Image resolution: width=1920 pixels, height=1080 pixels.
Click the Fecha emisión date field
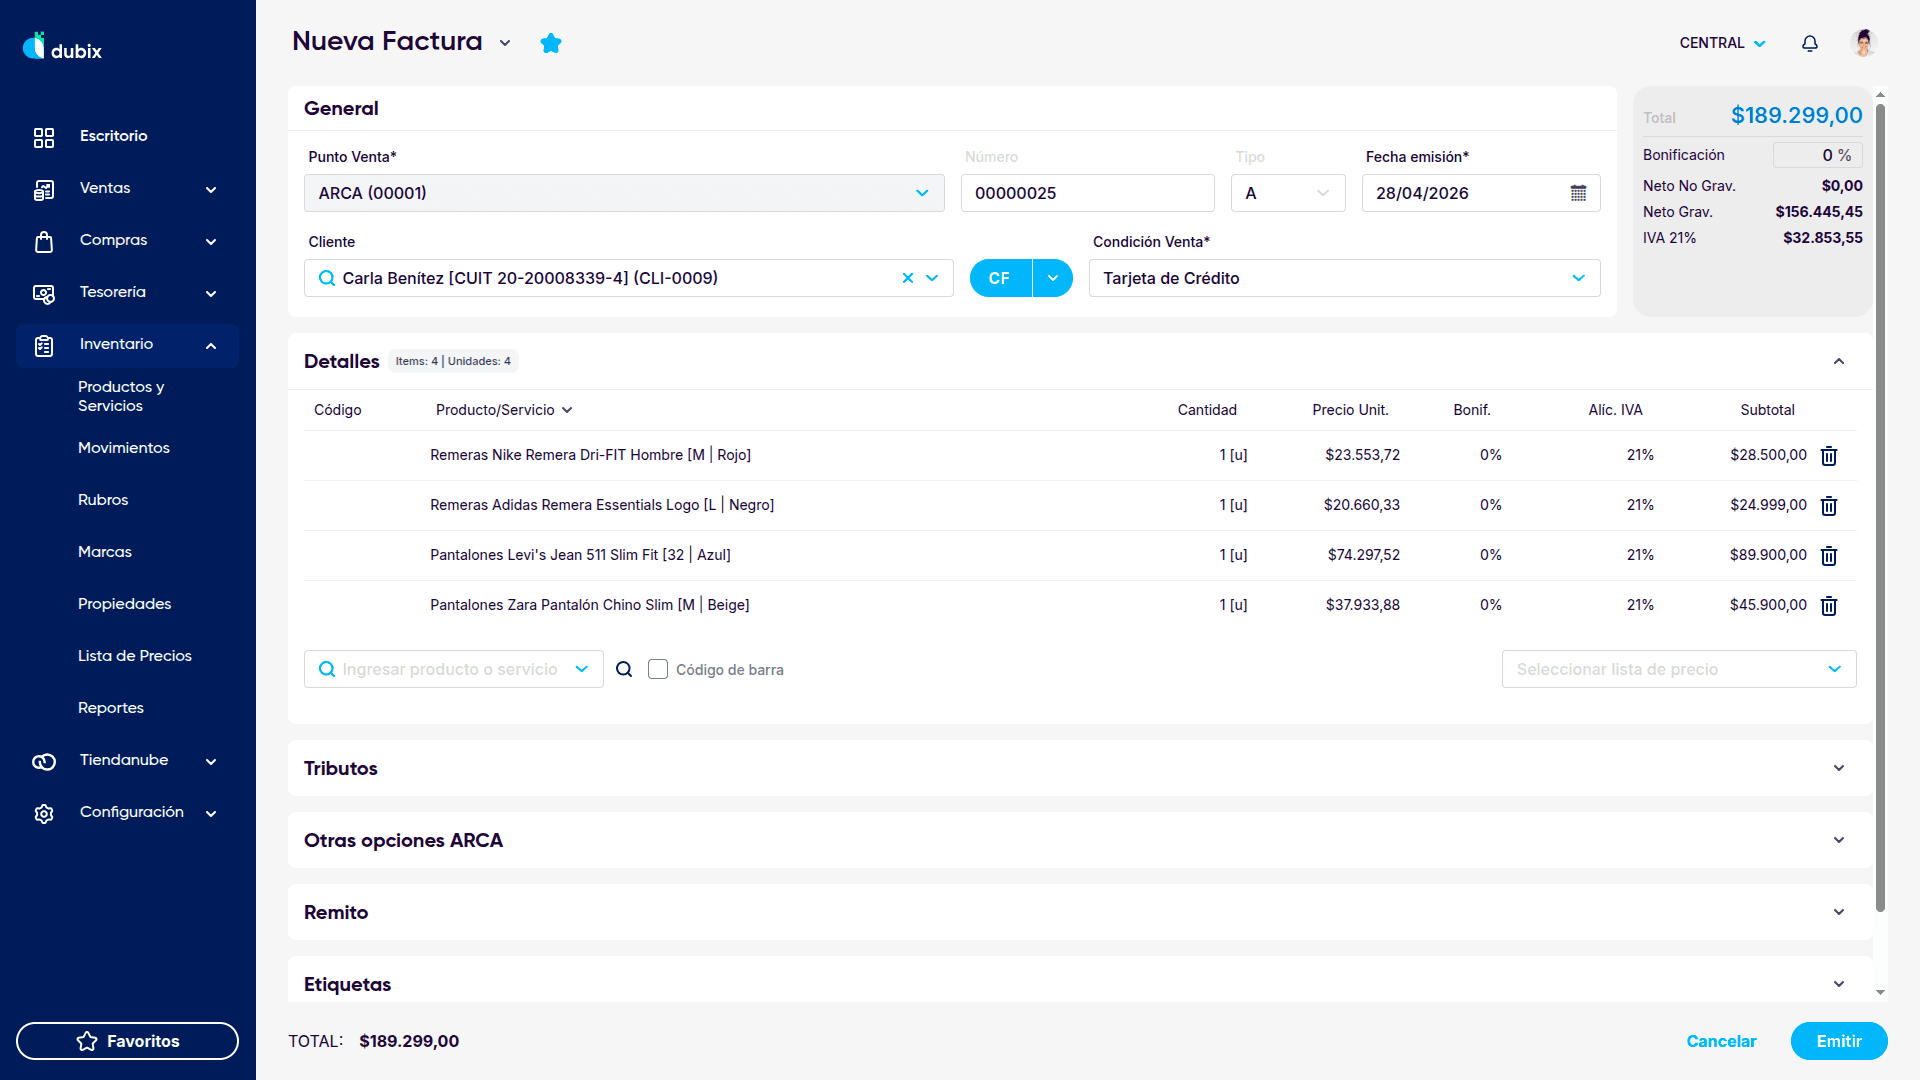click(1481, 193)
